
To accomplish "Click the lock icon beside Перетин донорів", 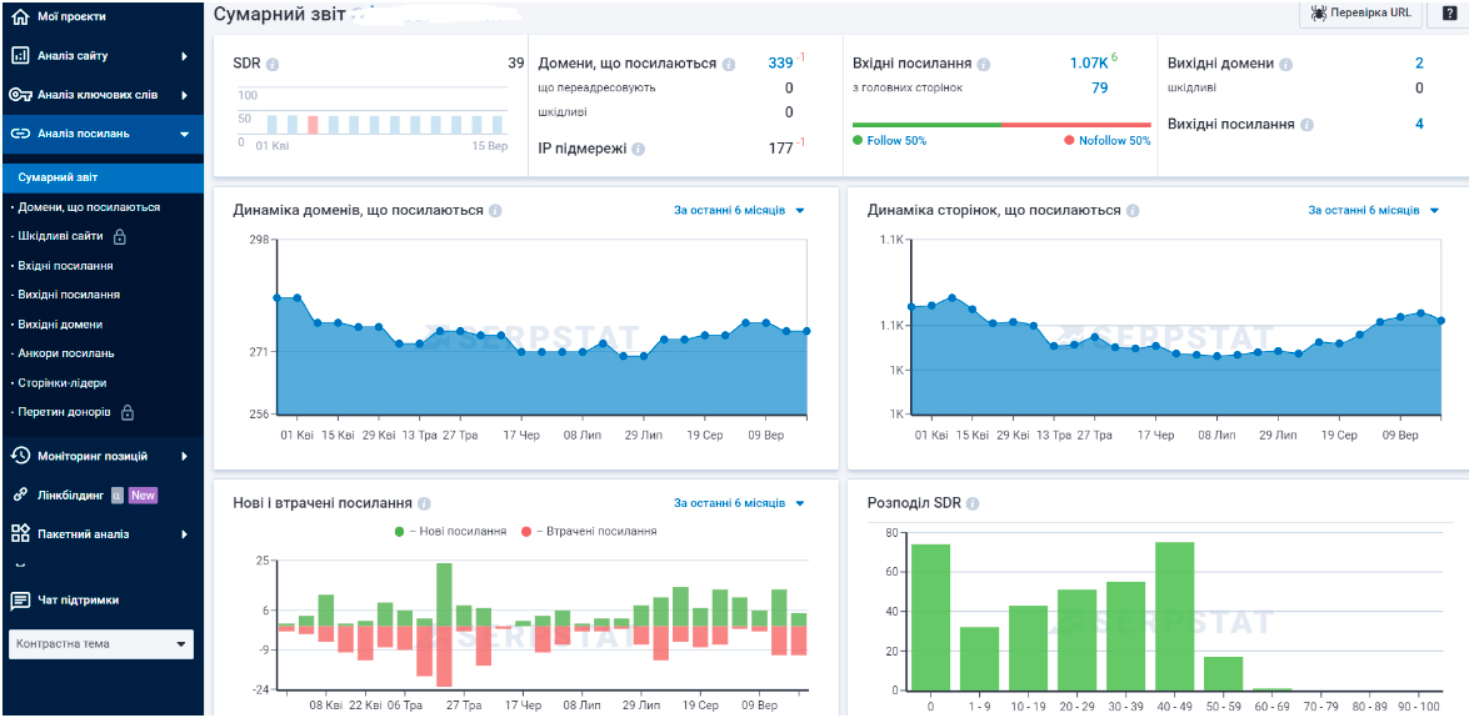I will pyautogui.click(x=127, y=412).
